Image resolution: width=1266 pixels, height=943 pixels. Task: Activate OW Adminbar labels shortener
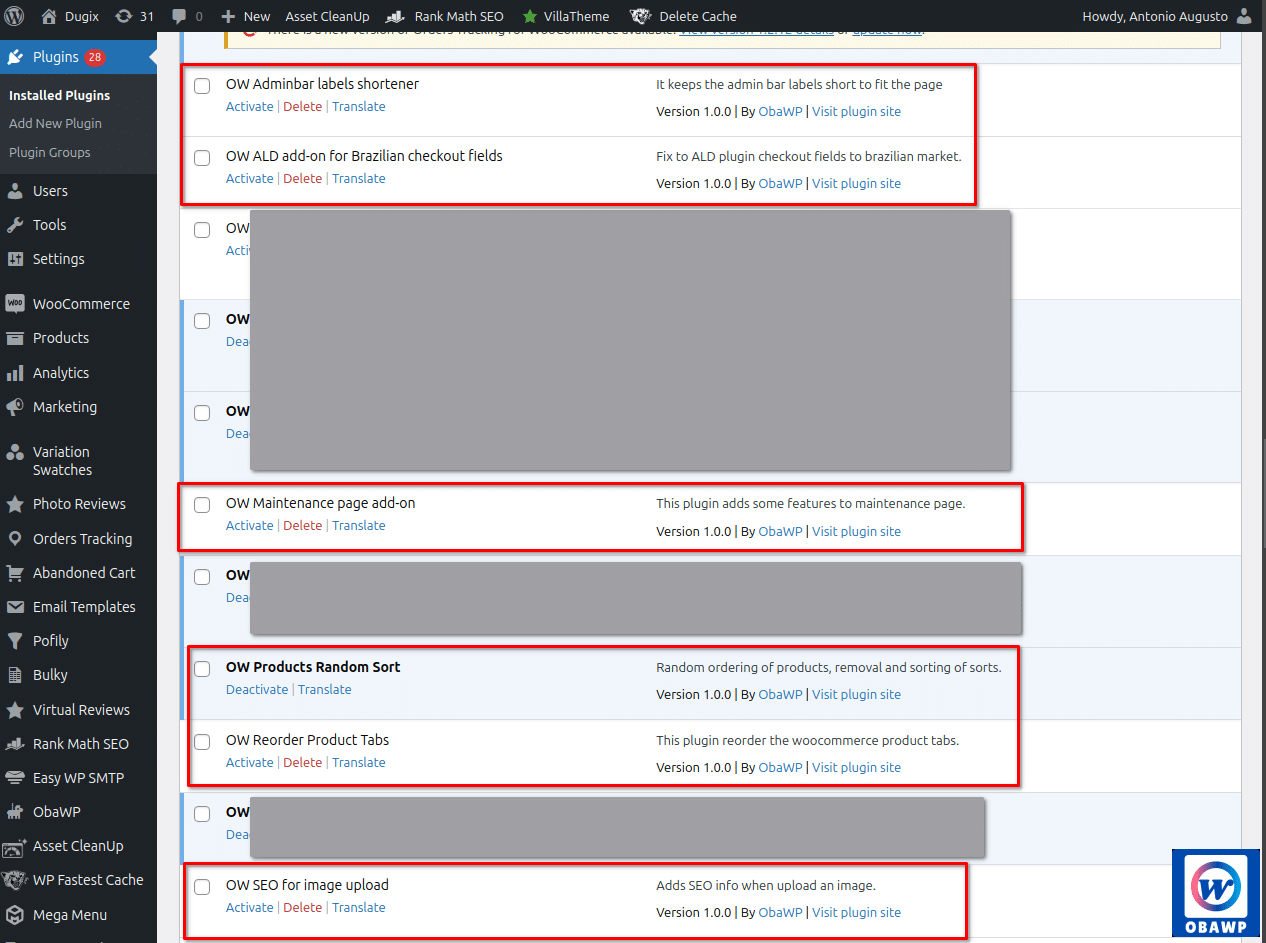click(x=249, y=107)
